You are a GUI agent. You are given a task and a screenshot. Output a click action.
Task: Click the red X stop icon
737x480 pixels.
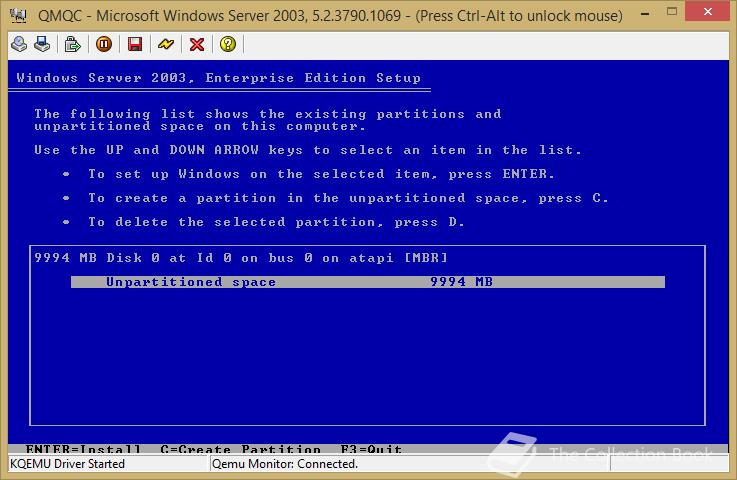tap(197, 44)
